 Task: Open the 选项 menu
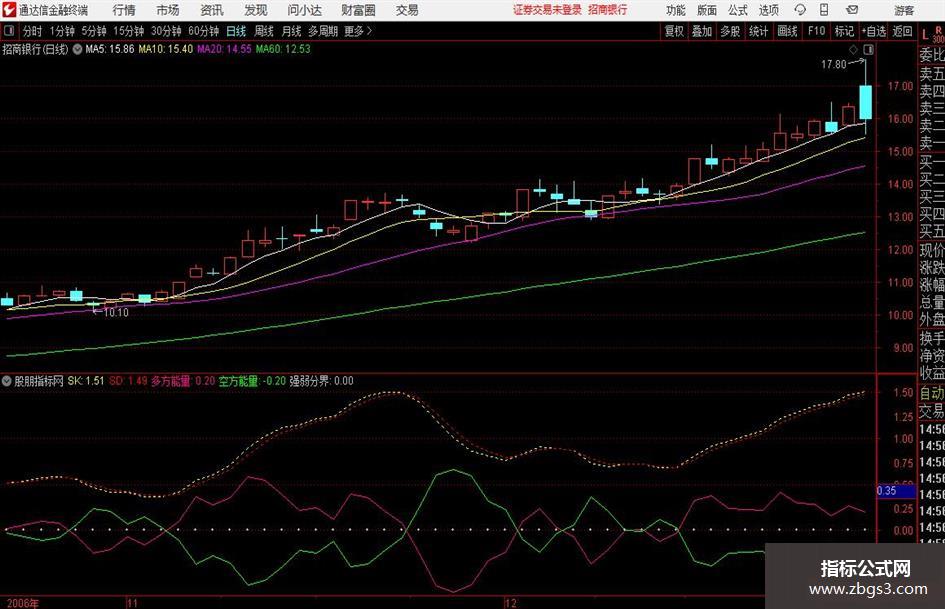click(768, 10)
